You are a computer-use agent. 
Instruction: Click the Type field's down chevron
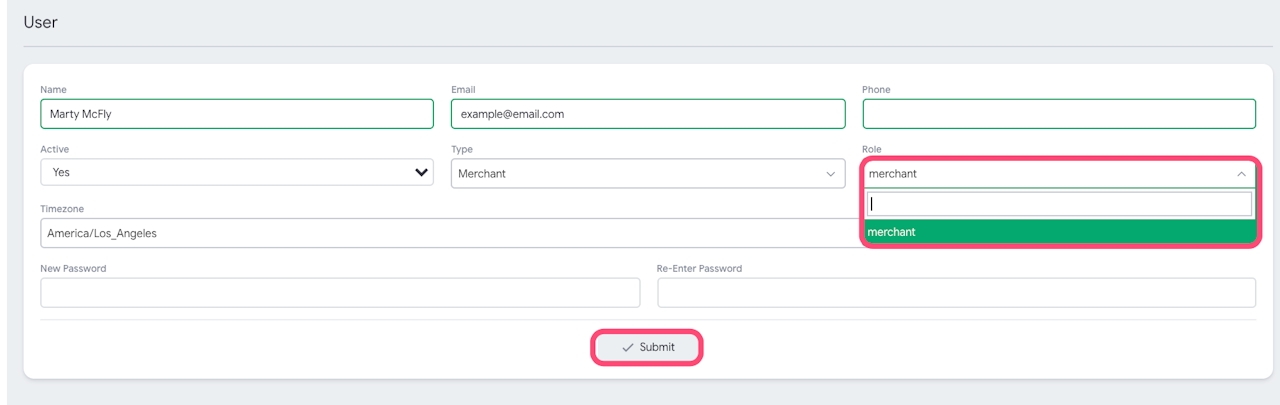pyautogui.click(x=830, y=174)
